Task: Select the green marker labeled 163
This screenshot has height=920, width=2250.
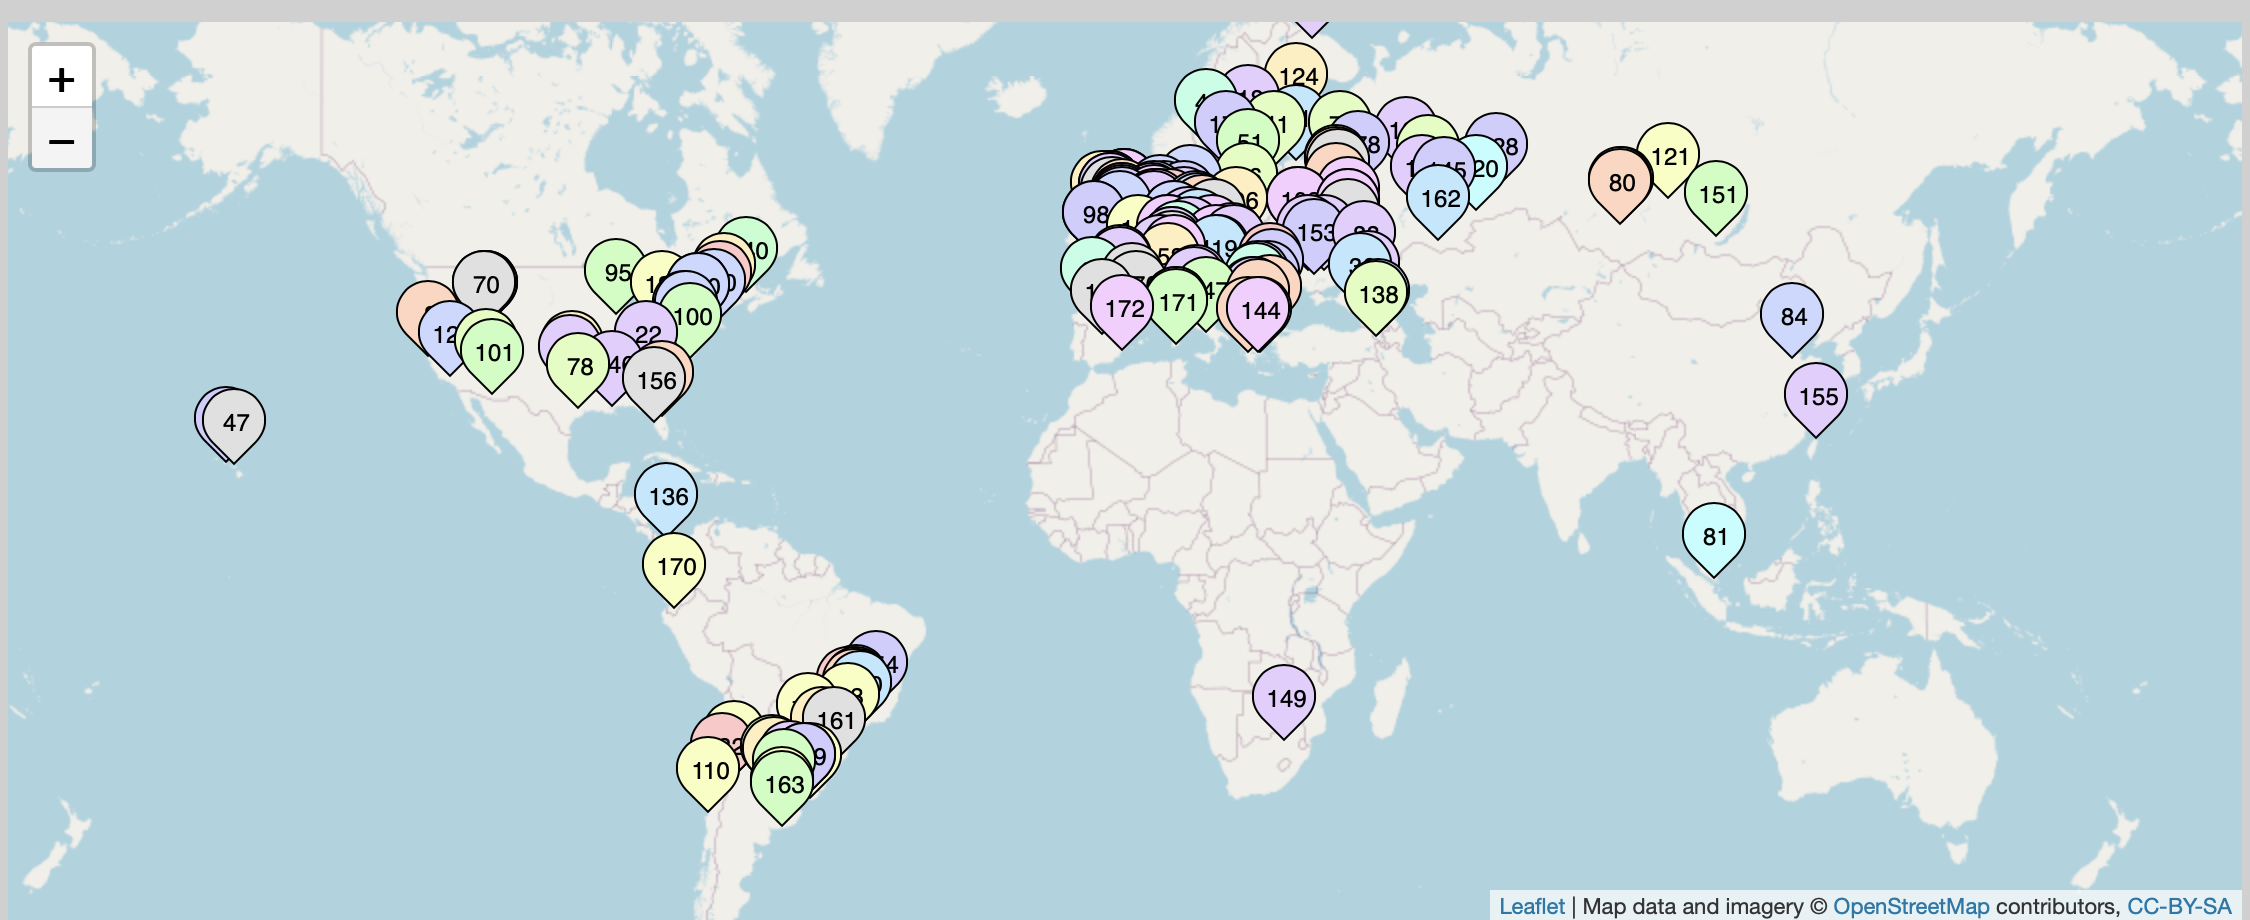Action: click(x=783, y=785)
